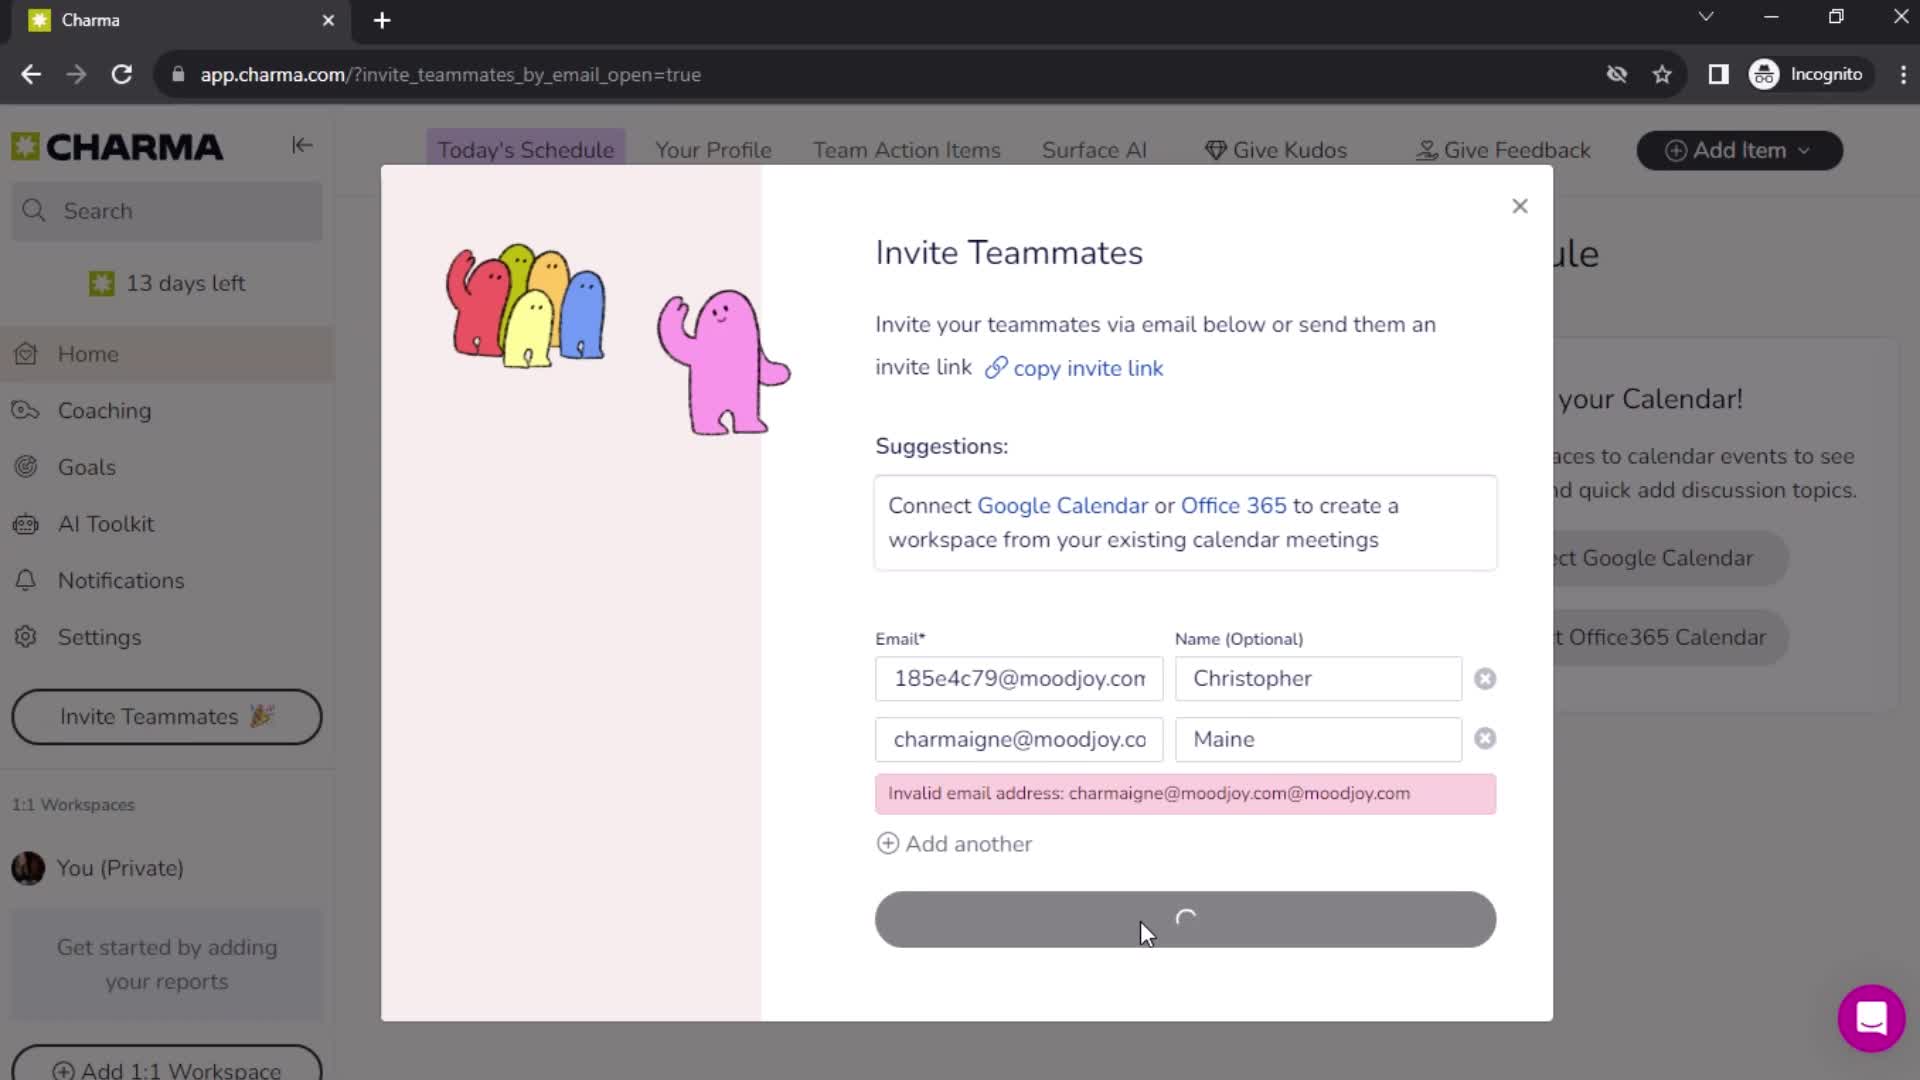Switch to Team Action Items tab
The width and height of the screenshot is (1920, 1080).
pyautogui.click(x=906, y=150)
